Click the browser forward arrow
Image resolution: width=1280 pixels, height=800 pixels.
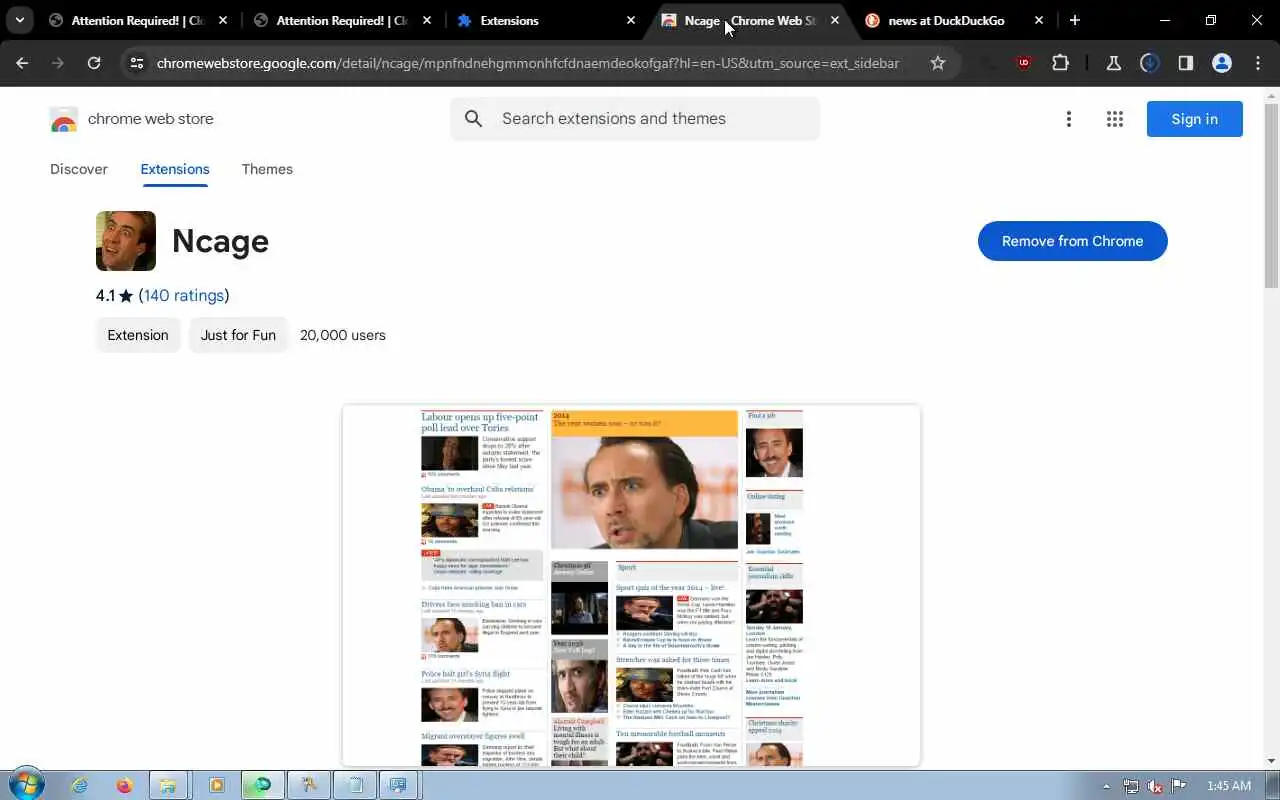pos(58,63)
